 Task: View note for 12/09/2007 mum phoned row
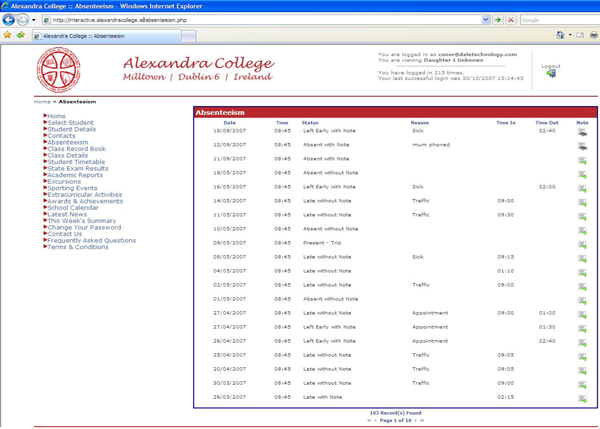pyautogui.click(x=582, y=146)
